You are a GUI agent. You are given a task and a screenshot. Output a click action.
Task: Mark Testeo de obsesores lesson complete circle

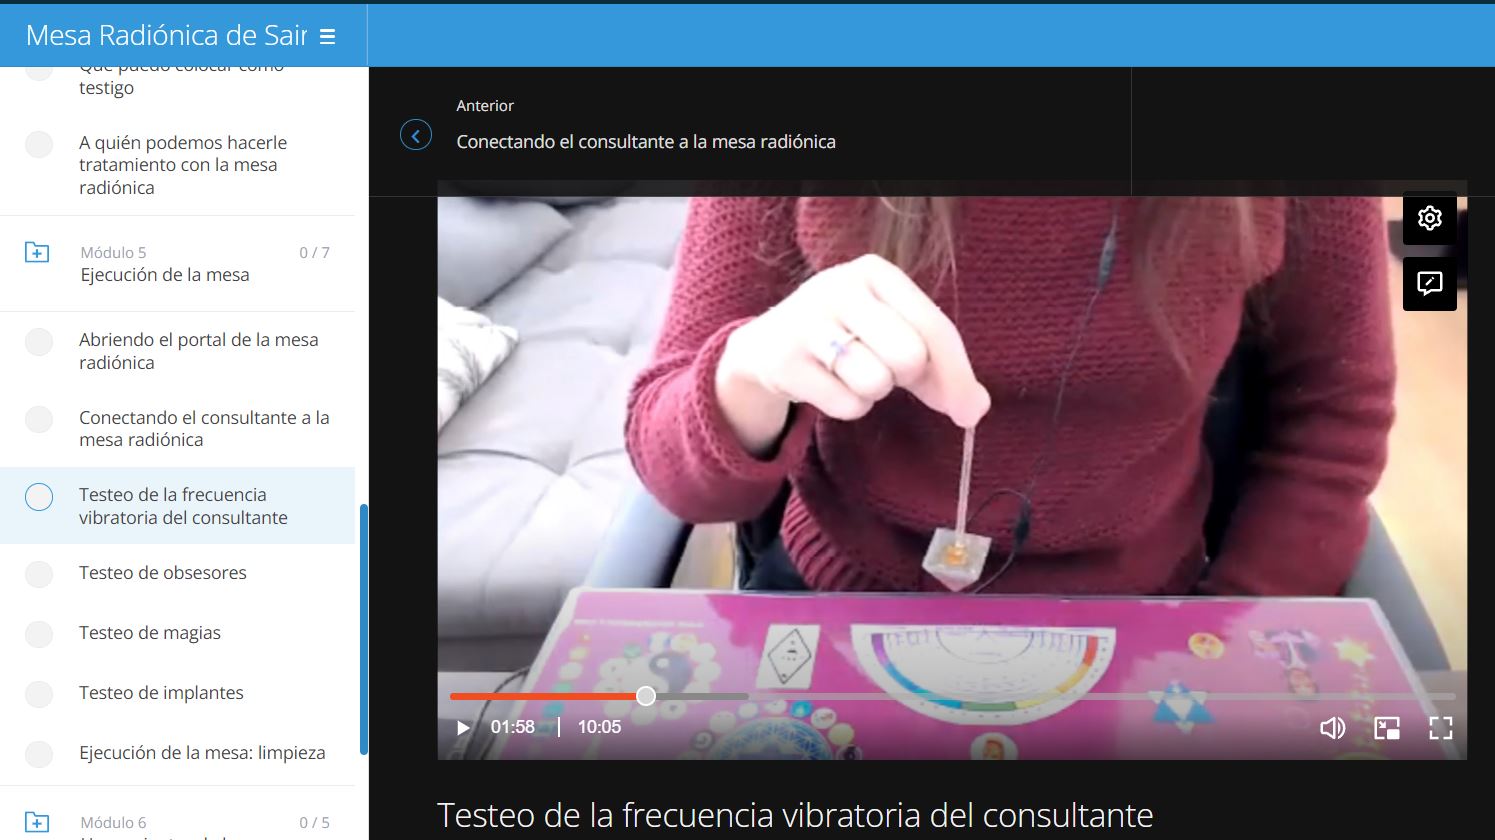point(39,574)
